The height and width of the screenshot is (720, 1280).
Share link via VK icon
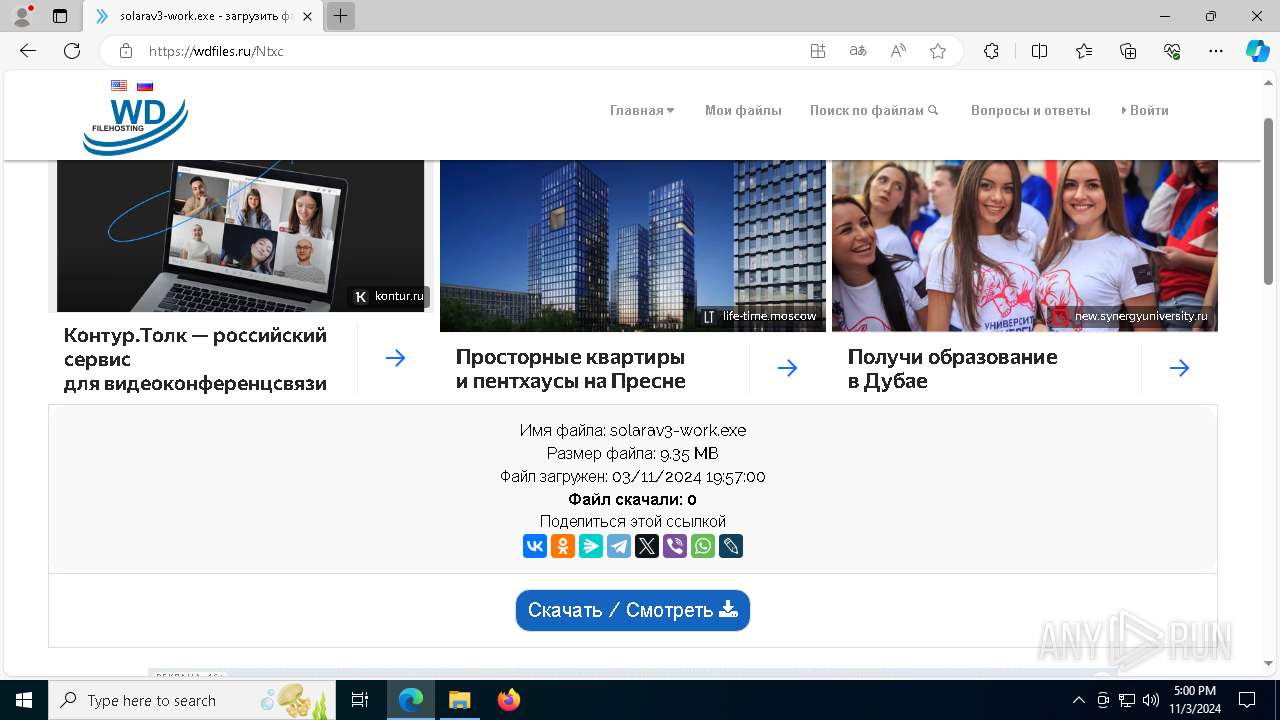[535, 546]
